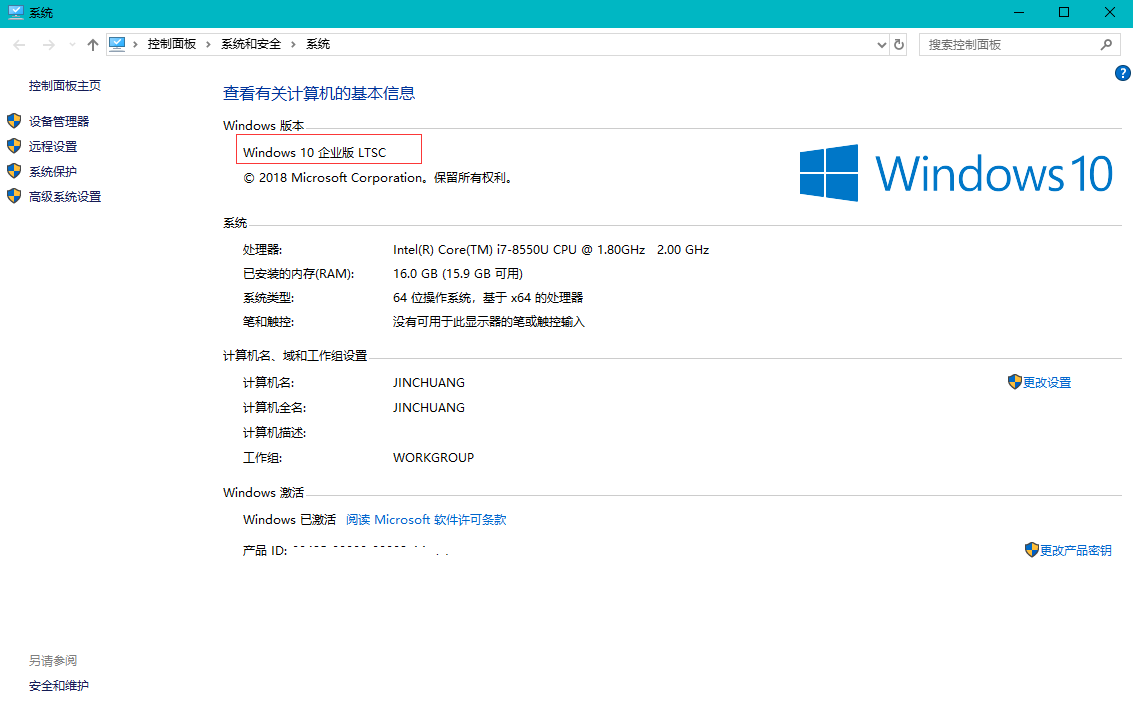Click the Windows 10 logo image
The height and width of the screenshot is (712, 1133).
956,173
